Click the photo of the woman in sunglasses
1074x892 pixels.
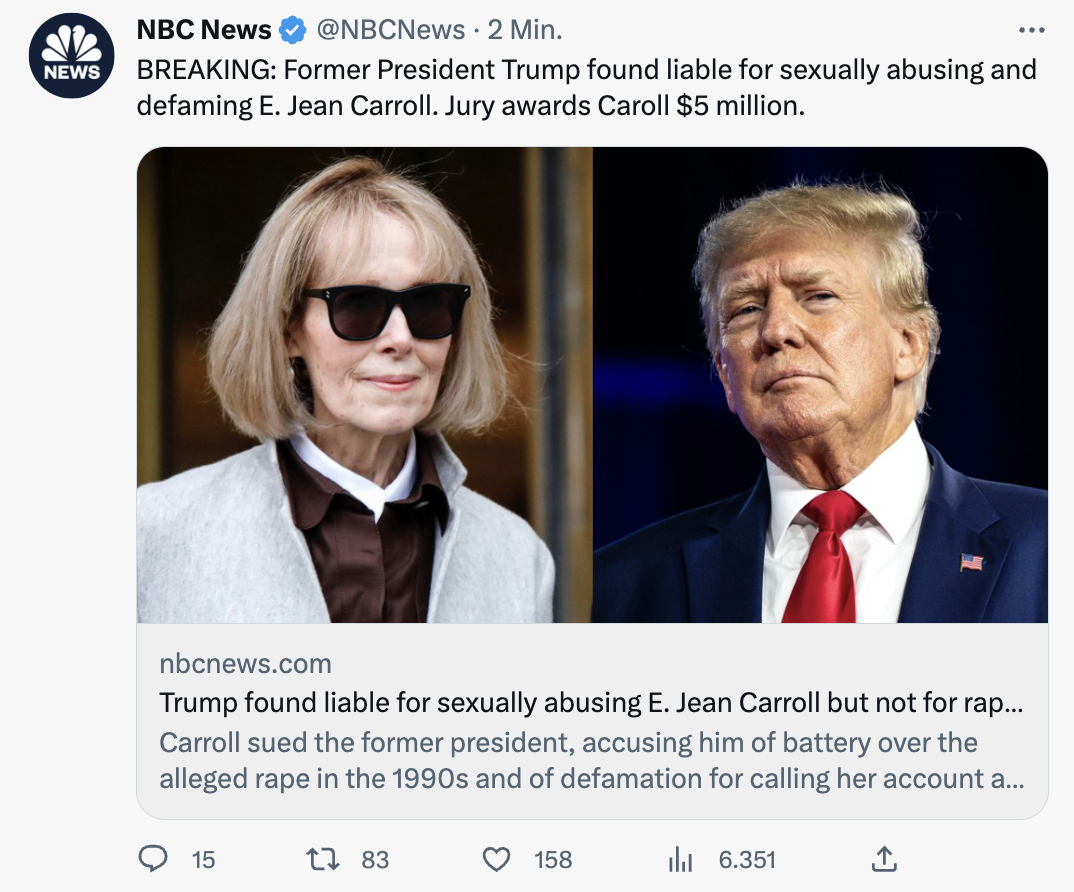[x=364, y=385]
